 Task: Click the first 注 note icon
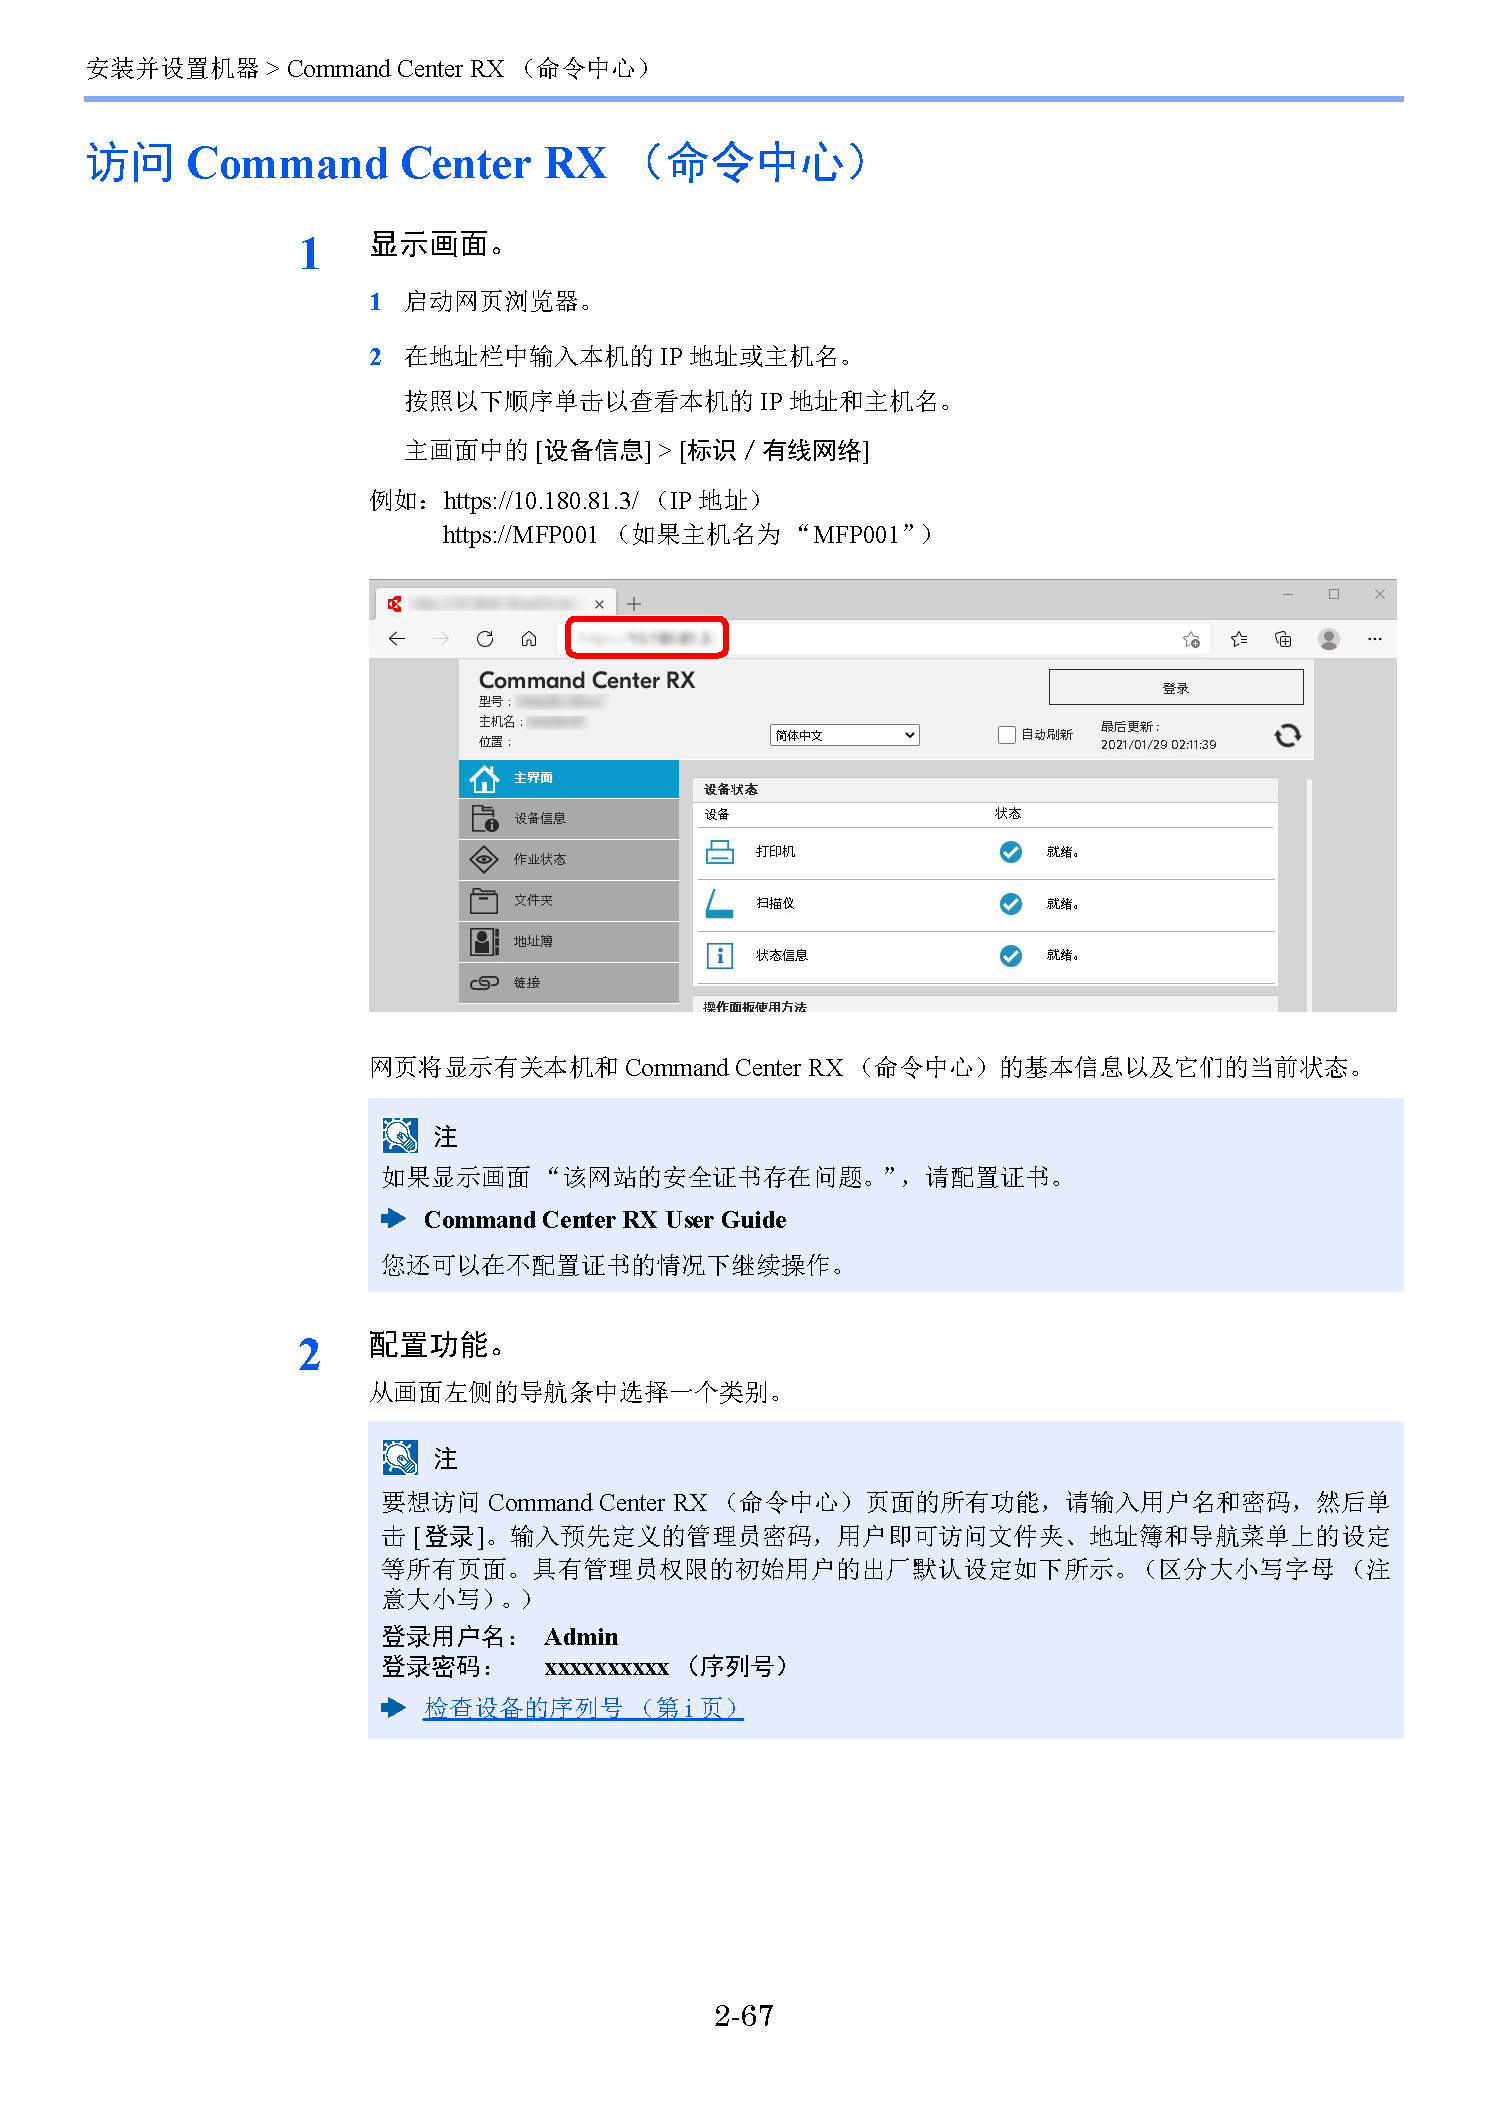click(x=400, y=1136)
